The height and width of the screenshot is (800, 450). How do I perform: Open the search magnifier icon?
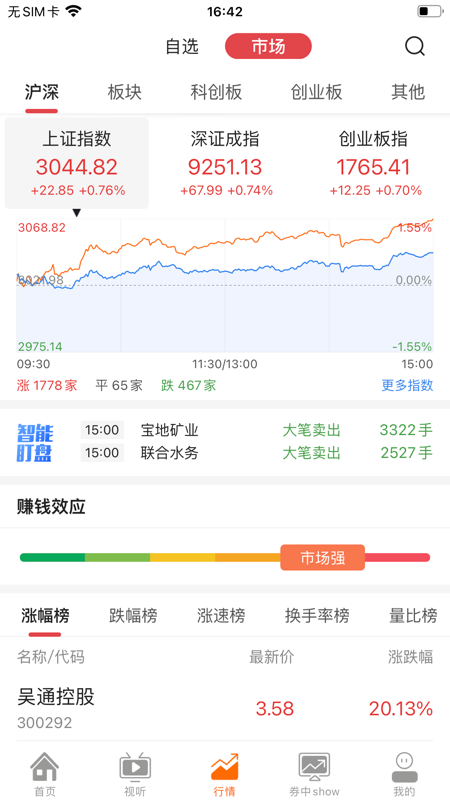[415, 47]
